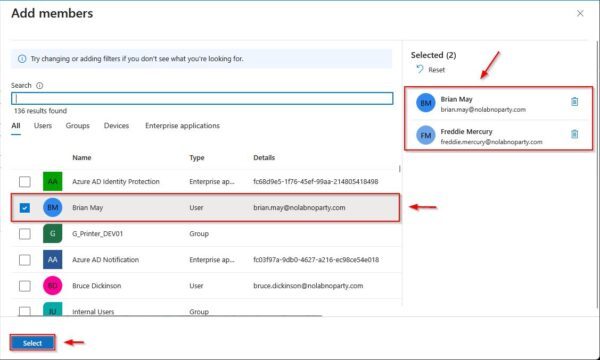Click the Brian May name in the results list
The height and width of the screenshot is (360, 600).
tap(88, 207)
